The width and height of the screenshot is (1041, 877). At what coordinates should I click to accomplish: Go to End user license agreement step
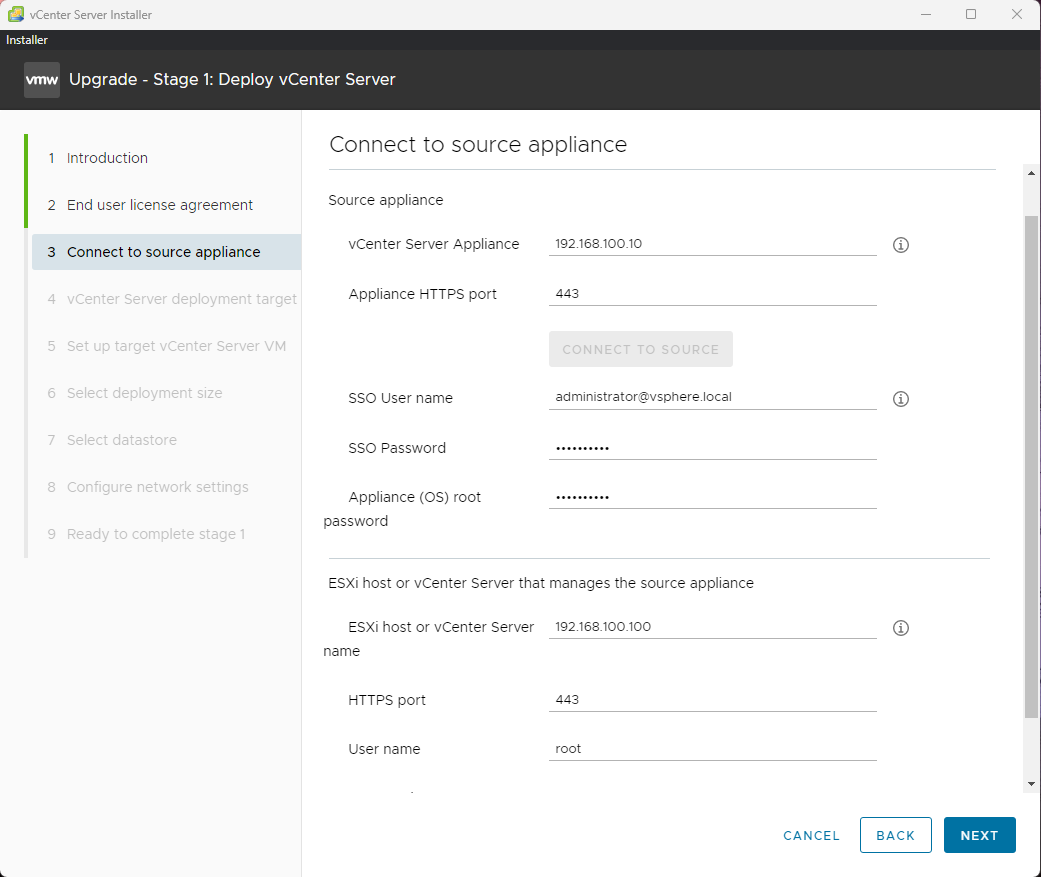pos(160,205)
